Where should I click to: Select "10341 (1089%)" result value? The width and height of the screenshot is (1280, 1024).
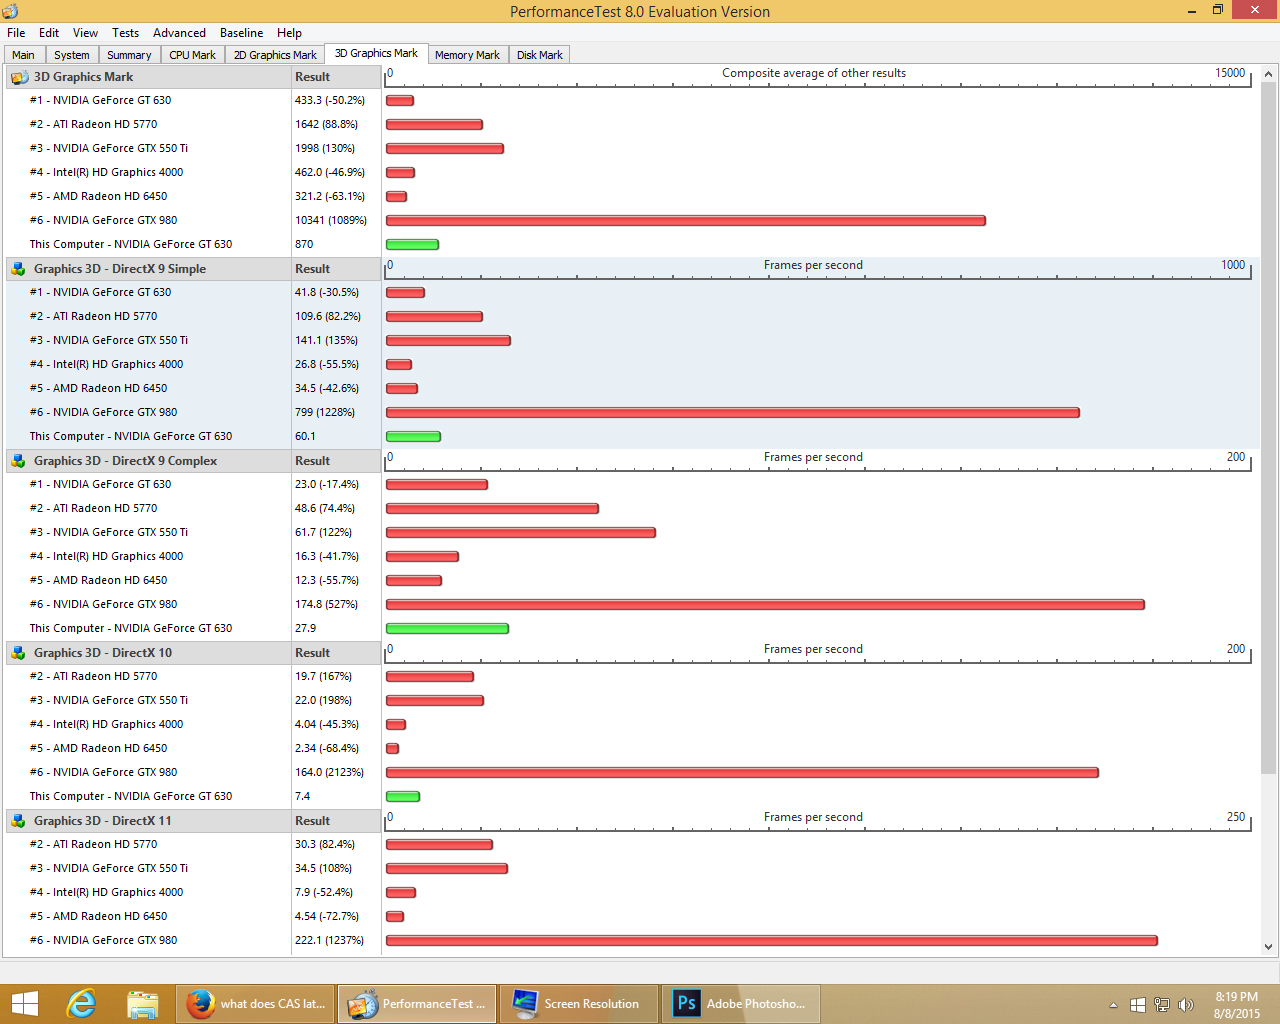pyautogui.click(x=331, y=221)
